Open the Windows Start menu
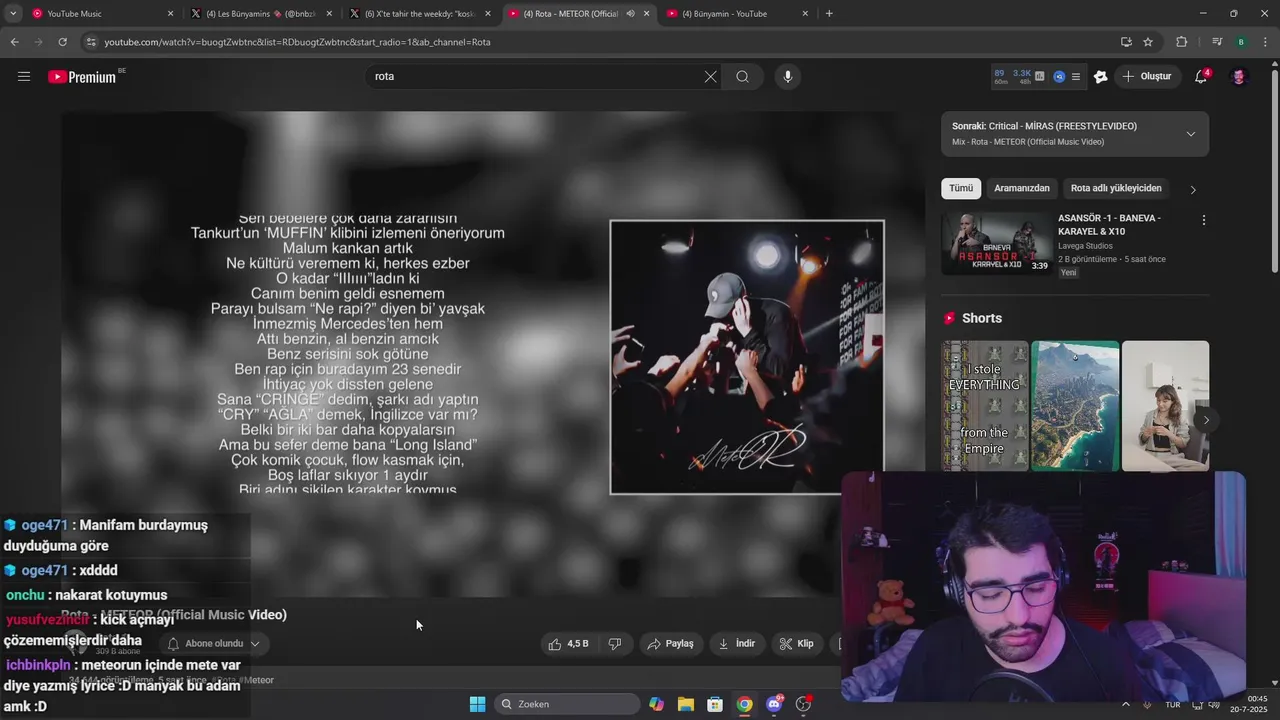 click(477, 704)
